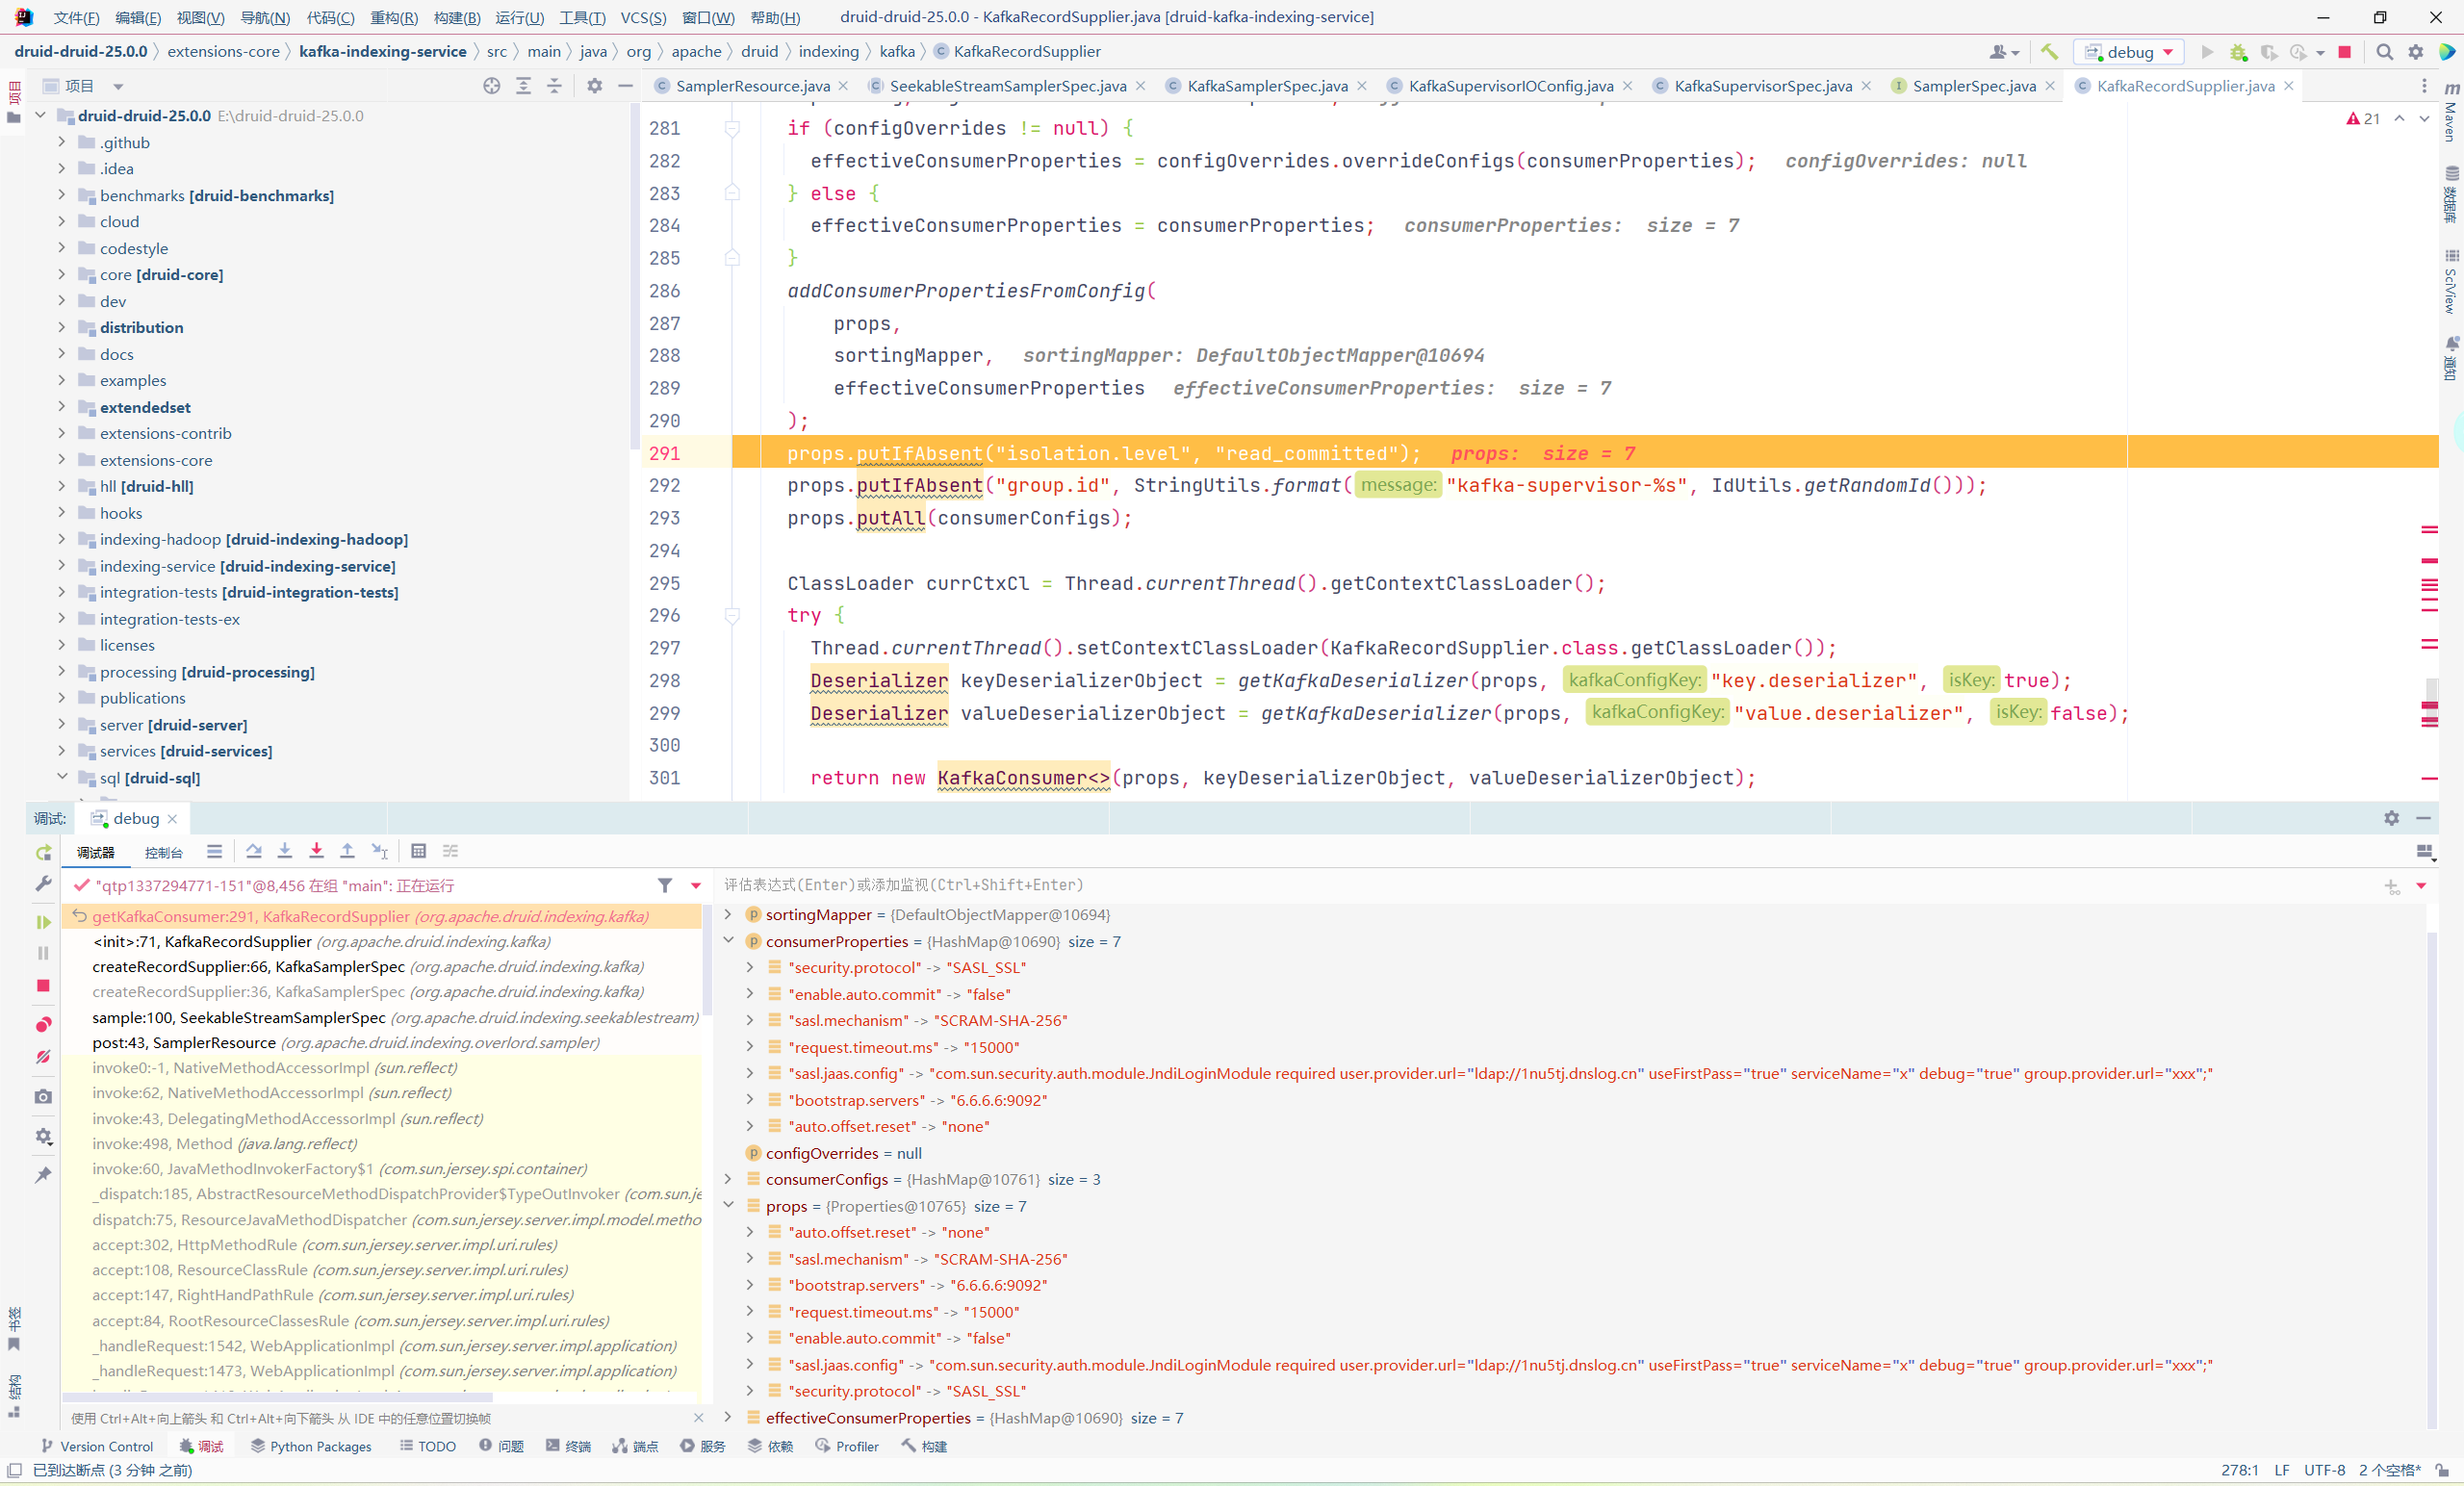Open project view dropdown arrow
The width and height of the screenshot is (2464, 1486).
coord(118,86)
